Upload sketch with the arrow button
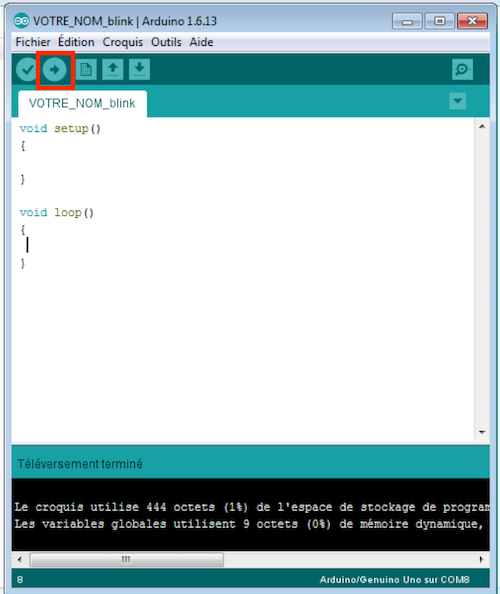Screen dimensions: 500x594 pos(55,70)
